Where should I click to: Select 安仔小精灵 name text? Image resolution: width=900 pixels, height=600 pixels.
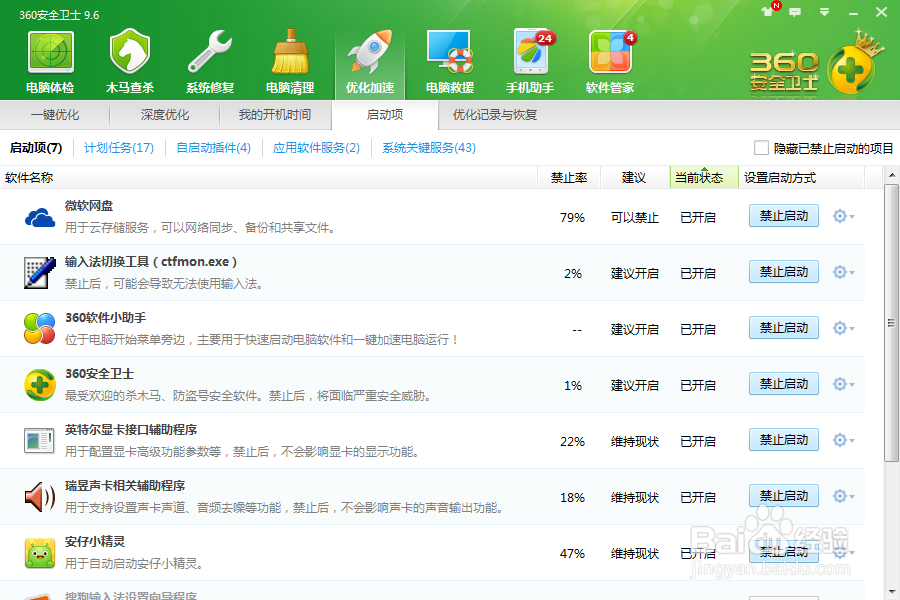click(x=95, y=541)
